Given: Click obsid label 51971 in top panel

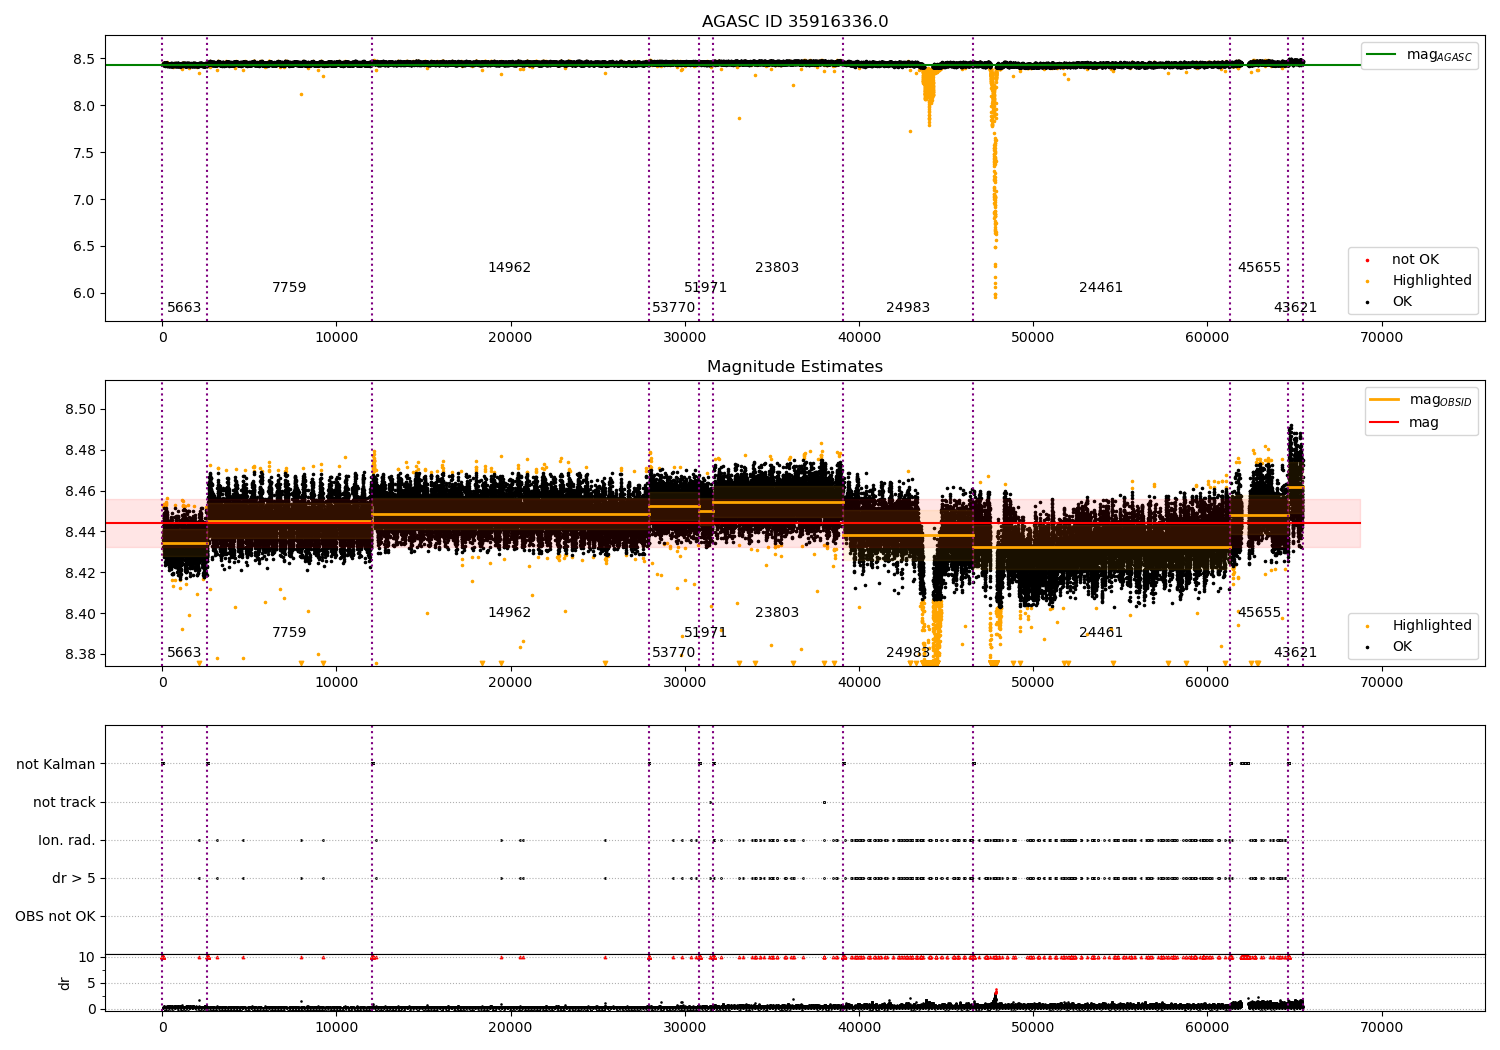Looking at the screenshot, I should pyautogui.click(x=705, y=288).
